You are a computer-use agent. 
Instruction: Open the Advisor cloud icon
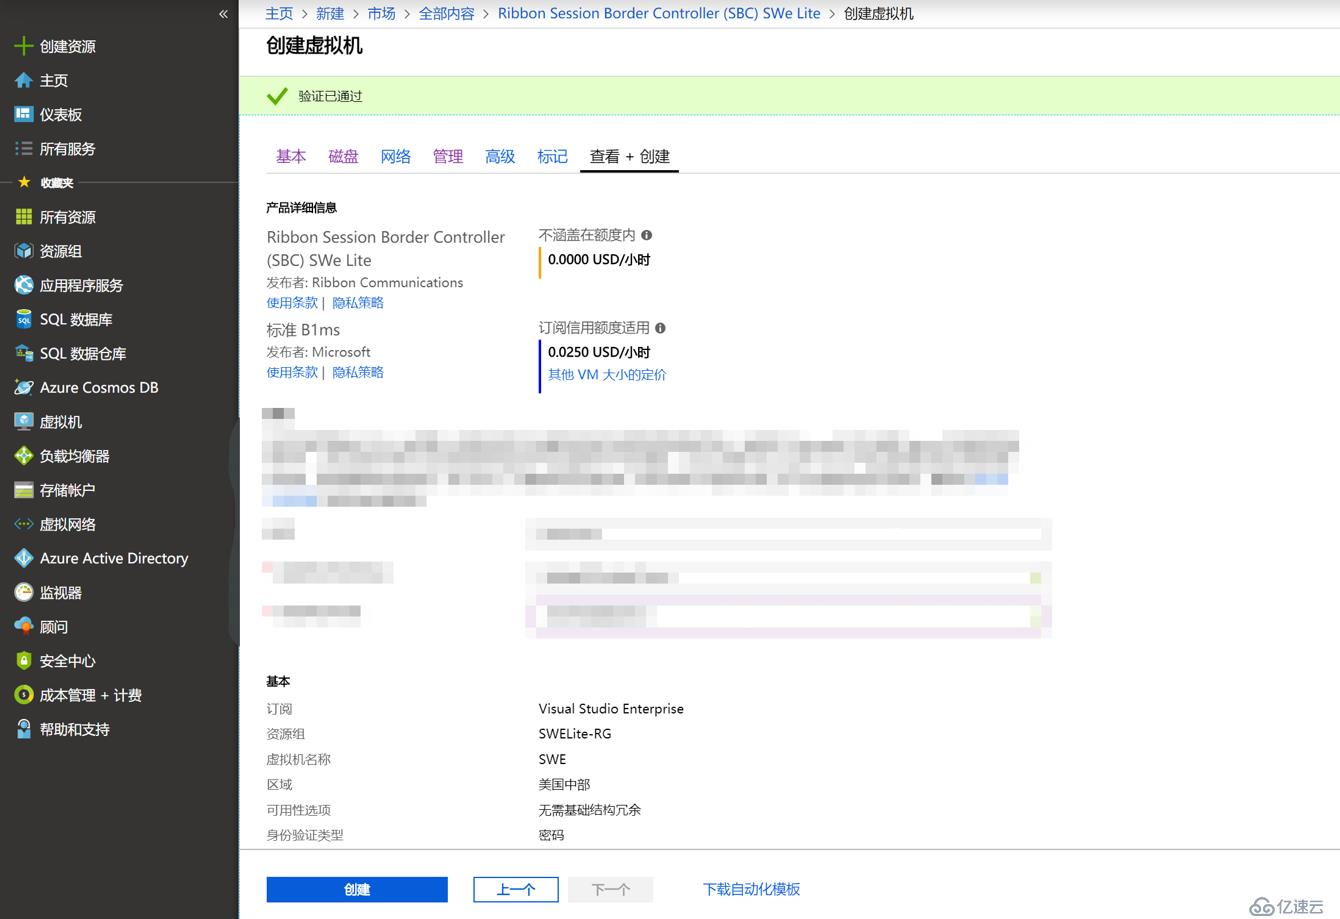(23, 626)
